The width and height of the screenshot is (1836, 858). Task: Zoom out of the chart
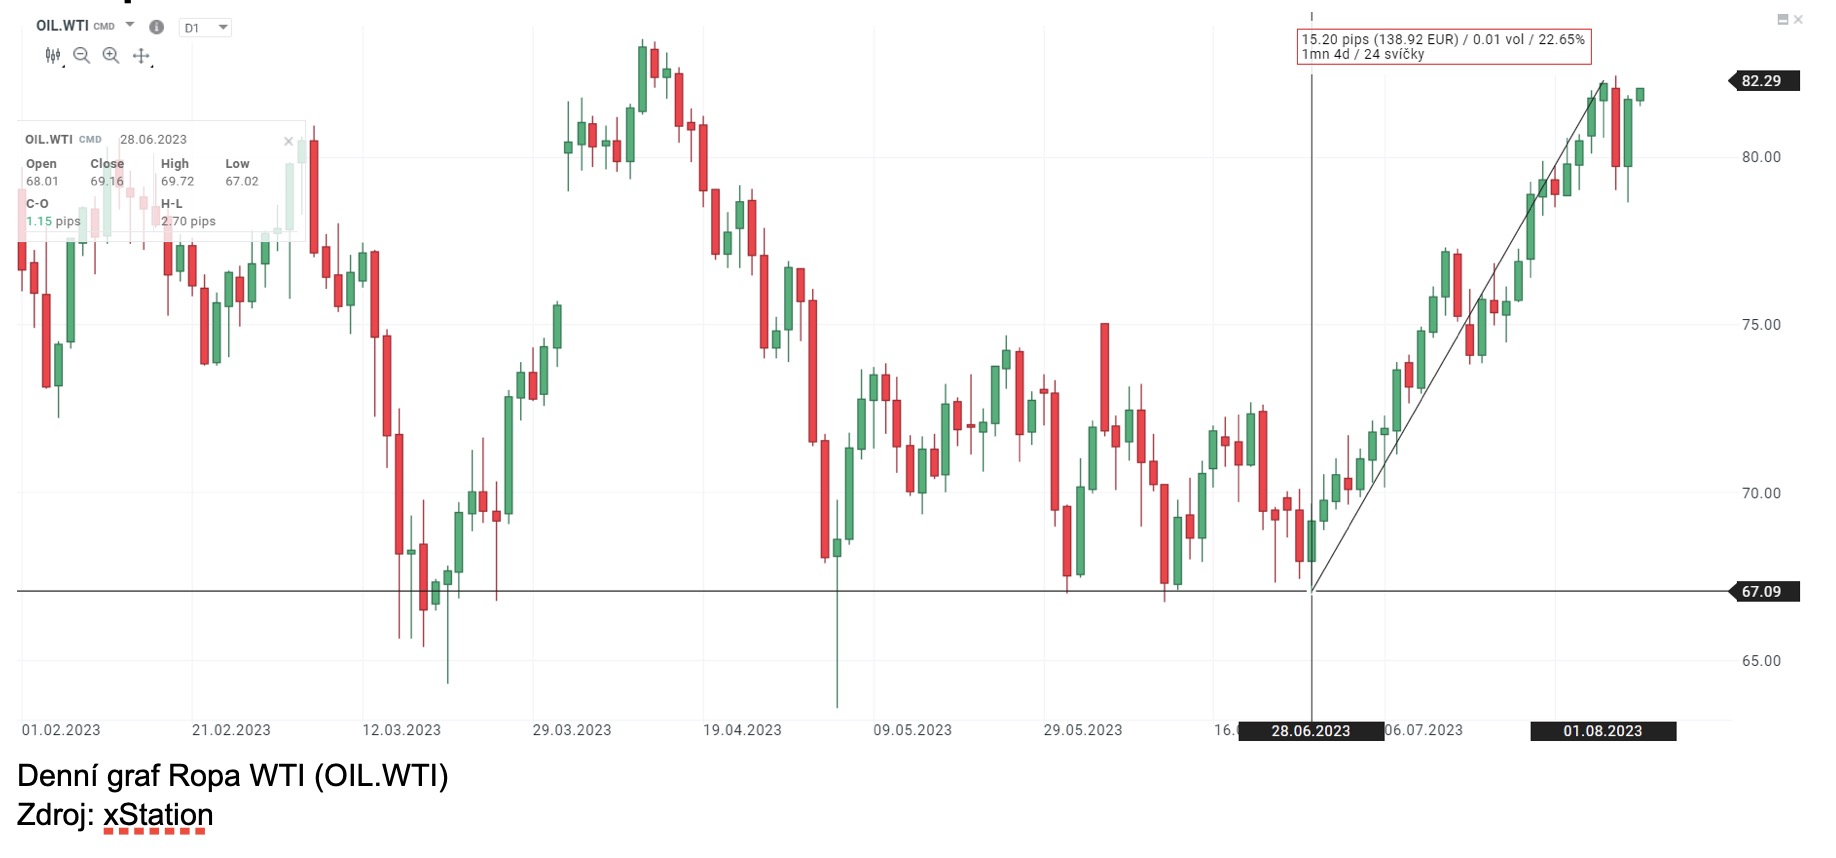tap(80, 56)
